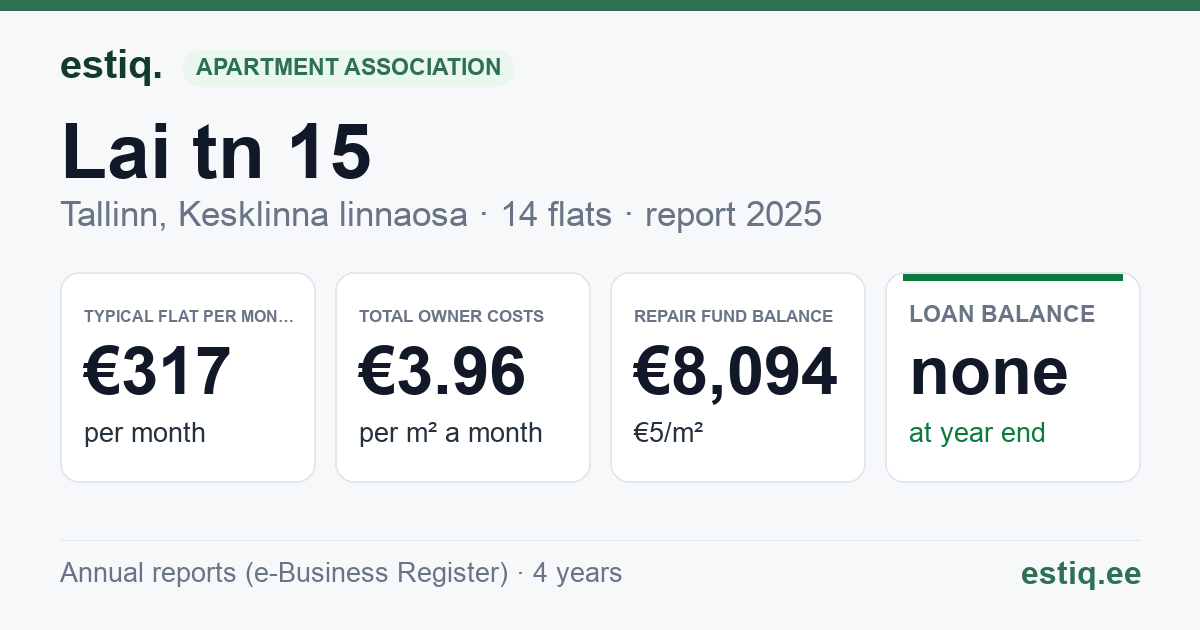This screenshot has width=1200, height=630.
Task: Open the Total owner costs card
Action: coord(463,377)
